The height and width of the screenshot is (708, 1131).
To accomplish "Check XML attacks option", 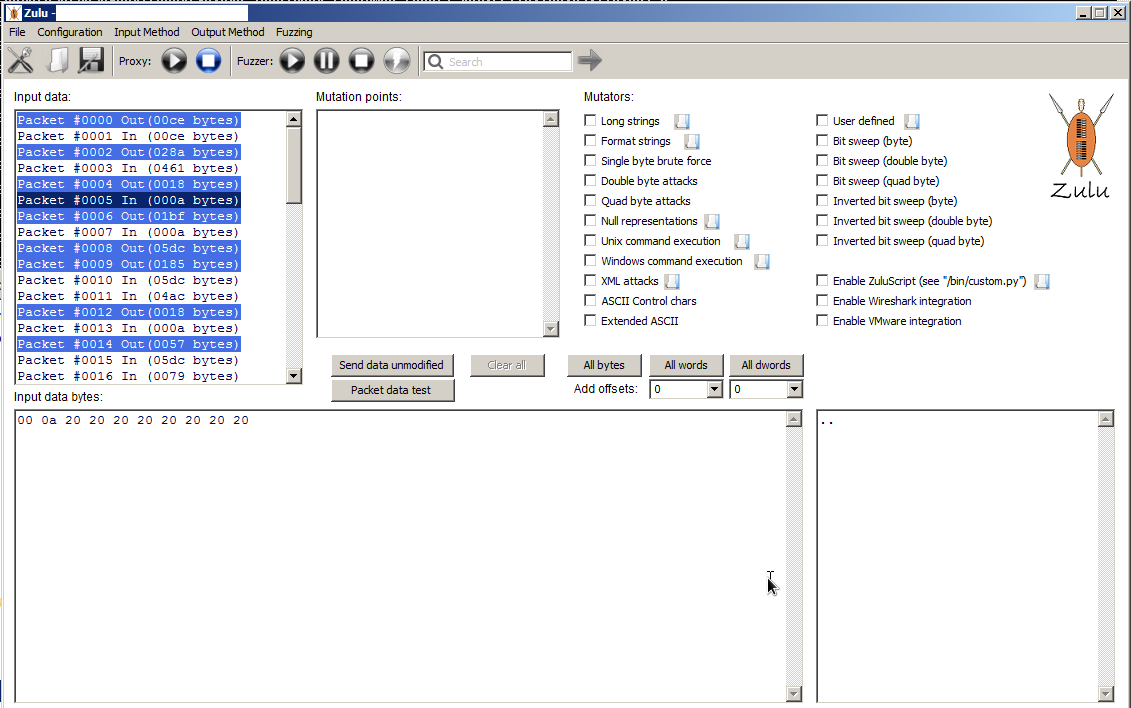I will click(x=590, y=280).
